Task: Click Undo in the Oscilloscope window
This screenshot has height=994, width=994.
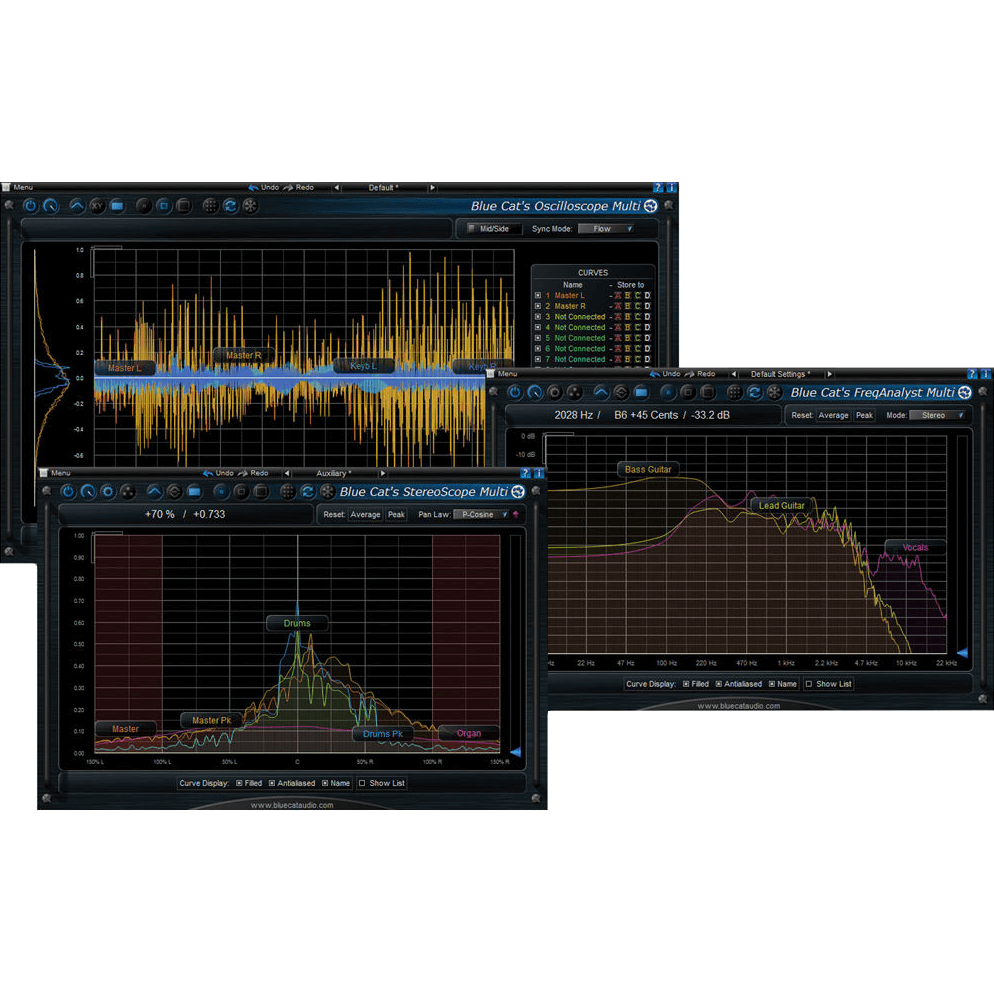Action: (264, 188)
